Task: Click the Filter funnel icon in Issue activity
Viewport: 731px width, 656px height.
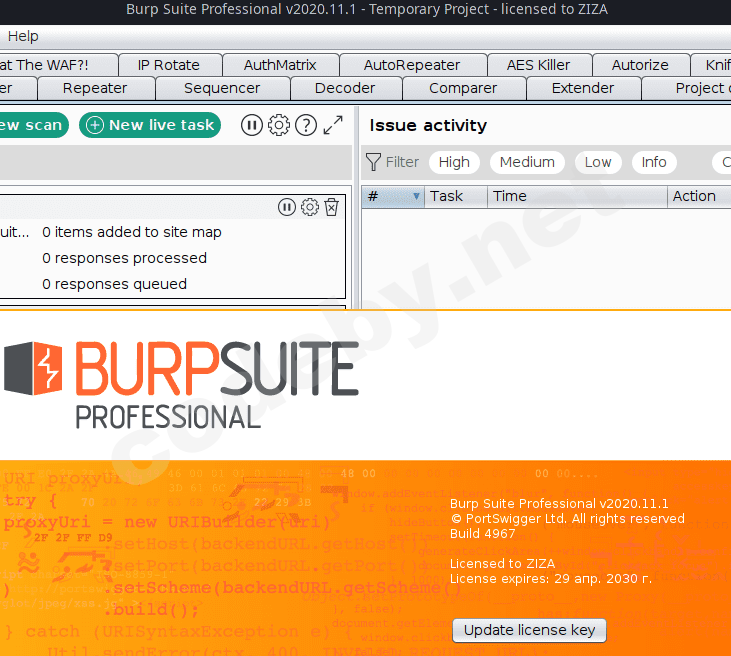Action: click(373, 162)
